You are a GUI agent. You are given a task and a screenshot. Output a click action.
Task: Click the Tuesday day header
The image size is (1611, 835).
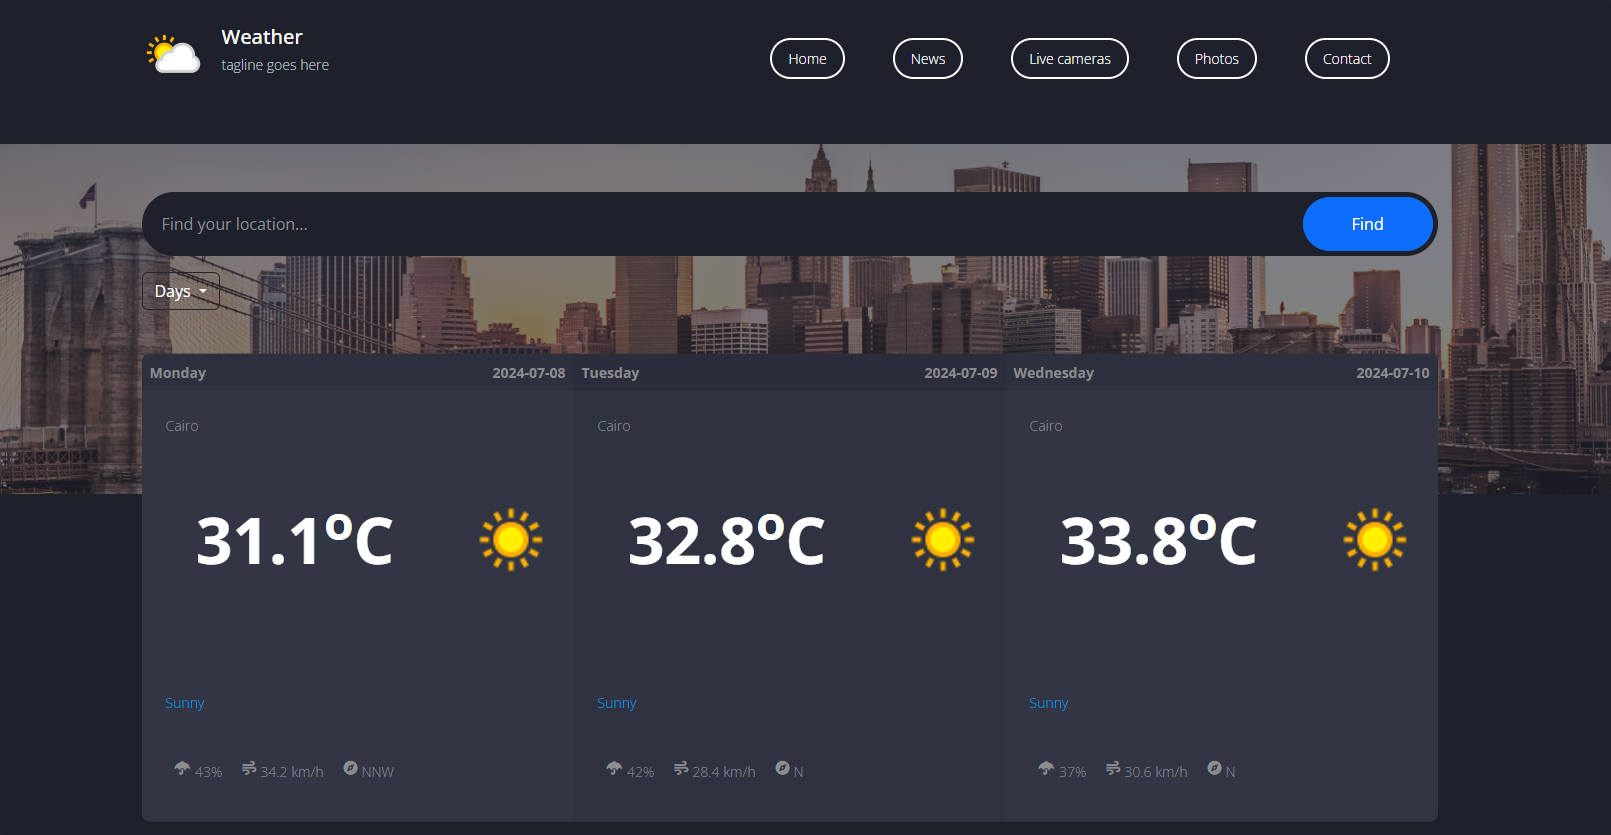pyautogui.click(x=610, y=373)
